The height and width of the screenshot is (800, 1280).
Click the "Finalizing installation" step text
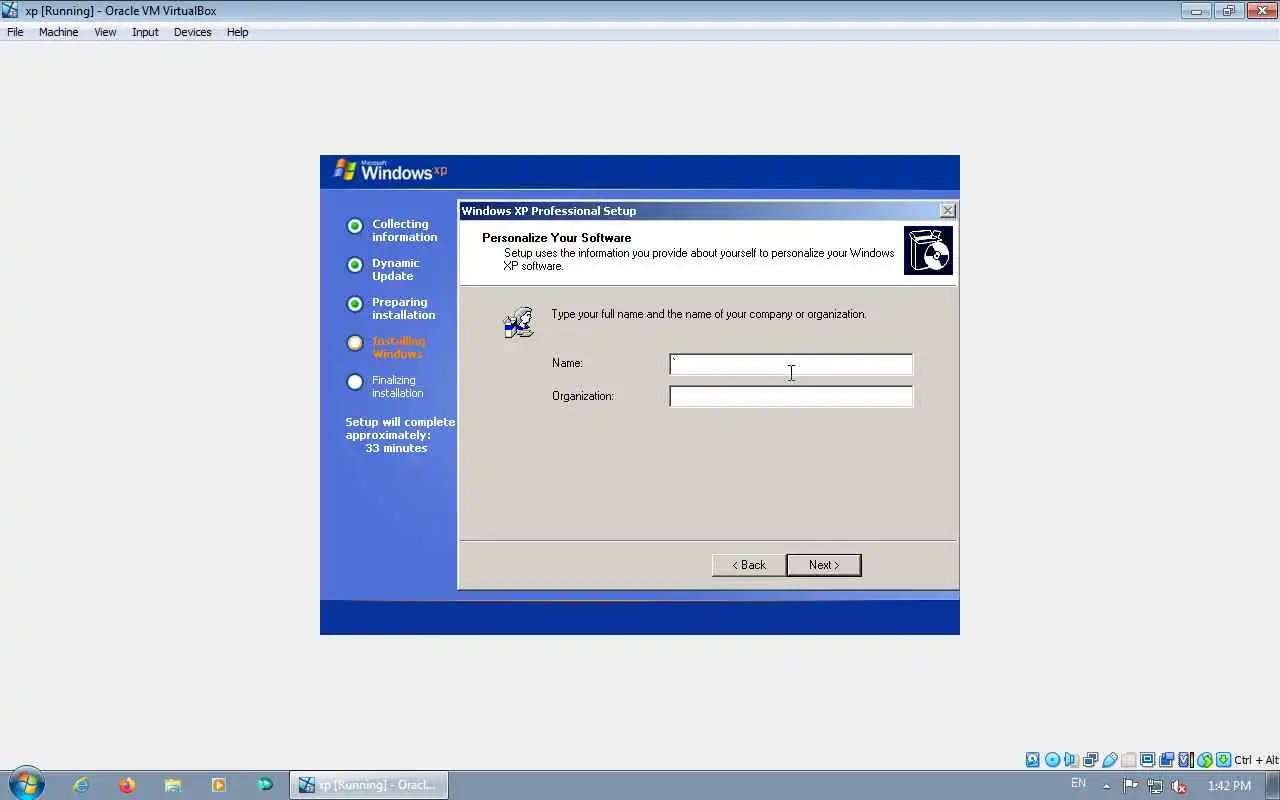click(x=397, y=386)
